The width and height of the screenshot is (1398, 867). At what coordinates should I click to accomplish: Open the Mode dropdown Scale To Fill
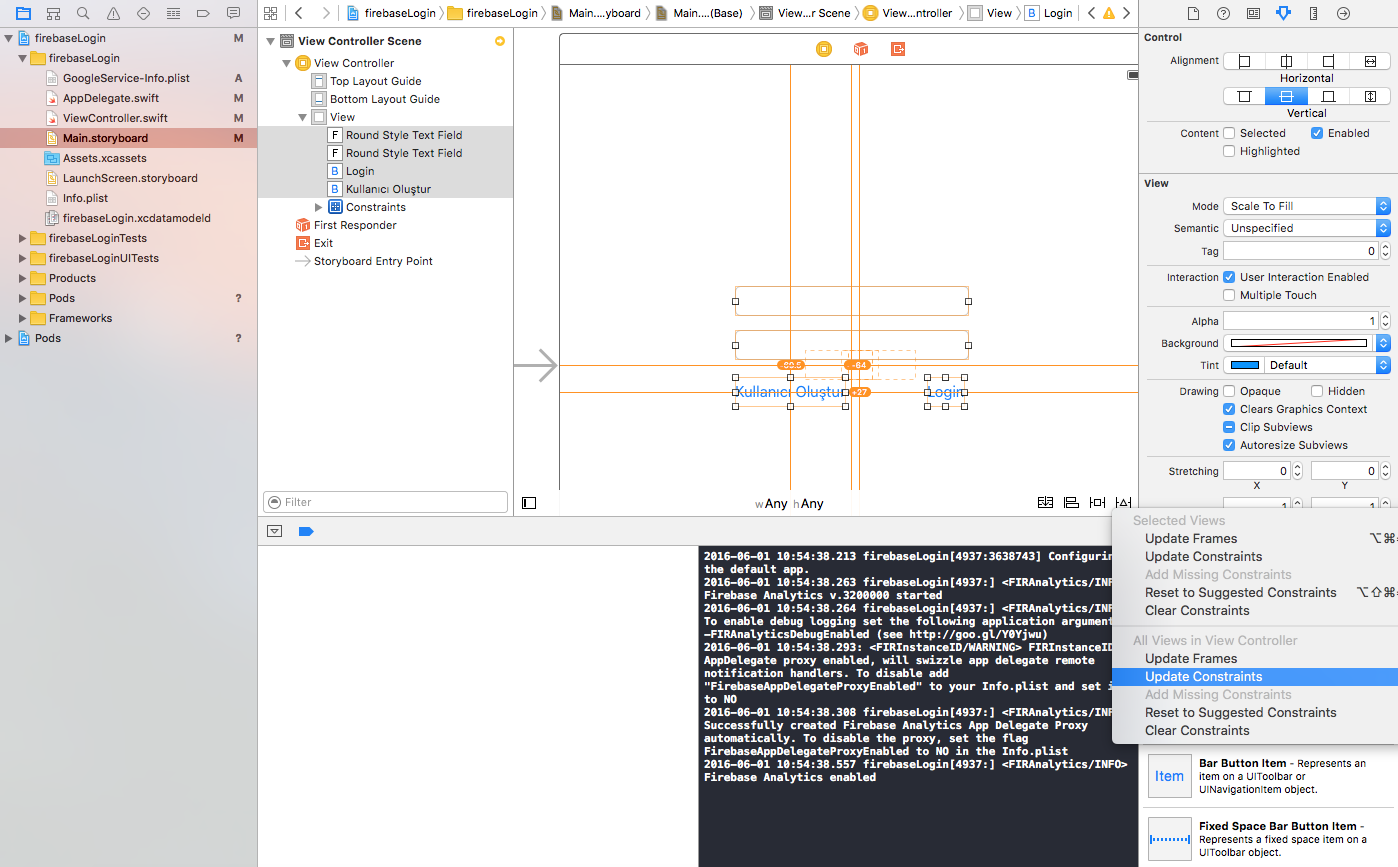tap(1307, 206)
